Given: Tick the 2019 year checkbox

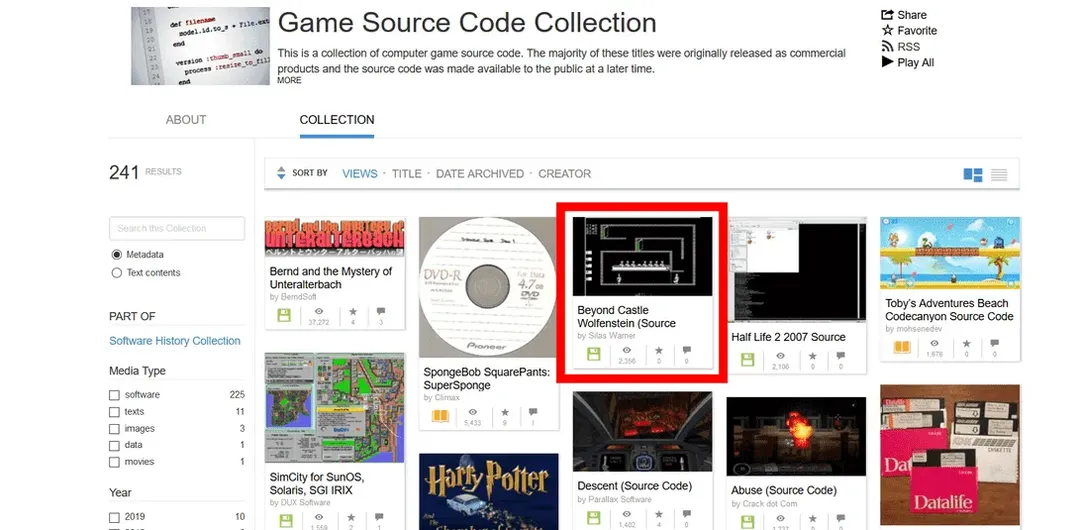Looking at the screenshot, I should tap(115, 517).
